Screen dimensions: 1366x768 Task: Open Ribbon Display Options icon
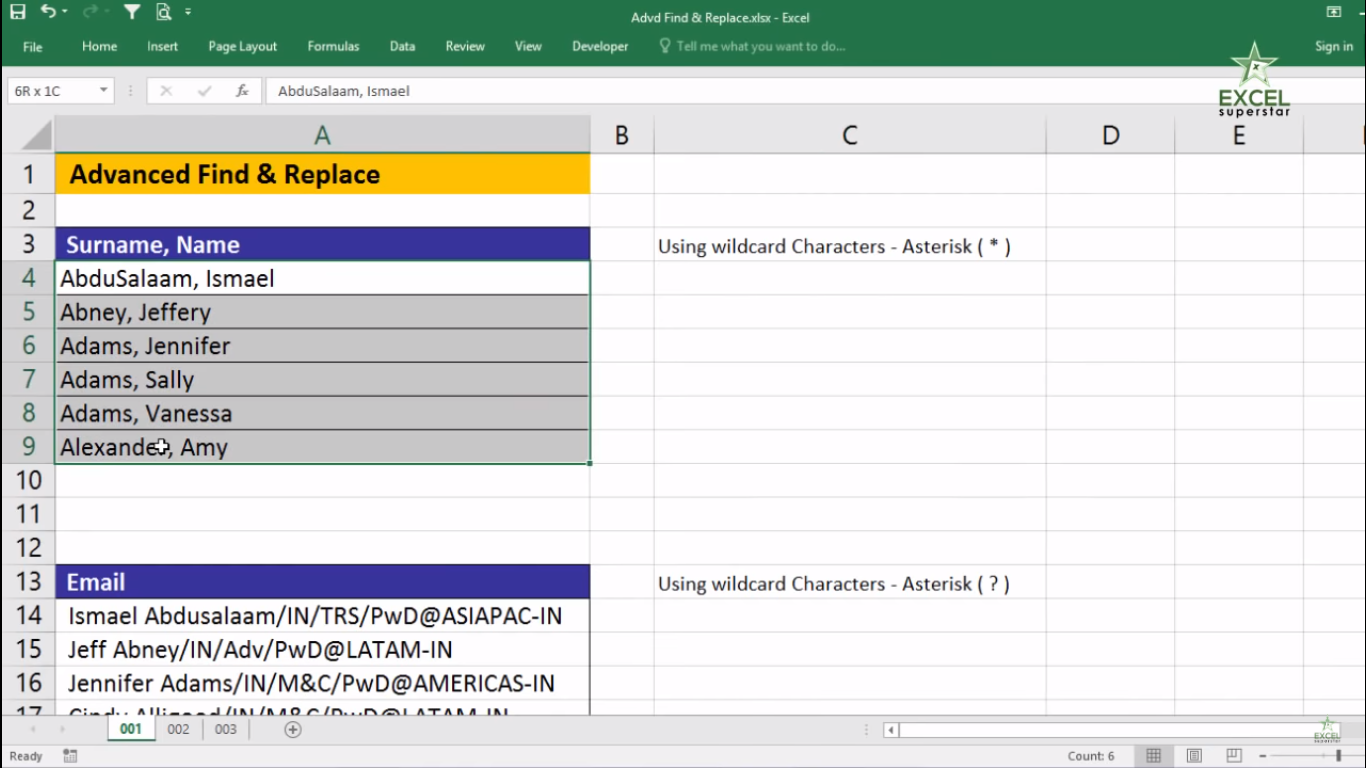point(1333,12)
